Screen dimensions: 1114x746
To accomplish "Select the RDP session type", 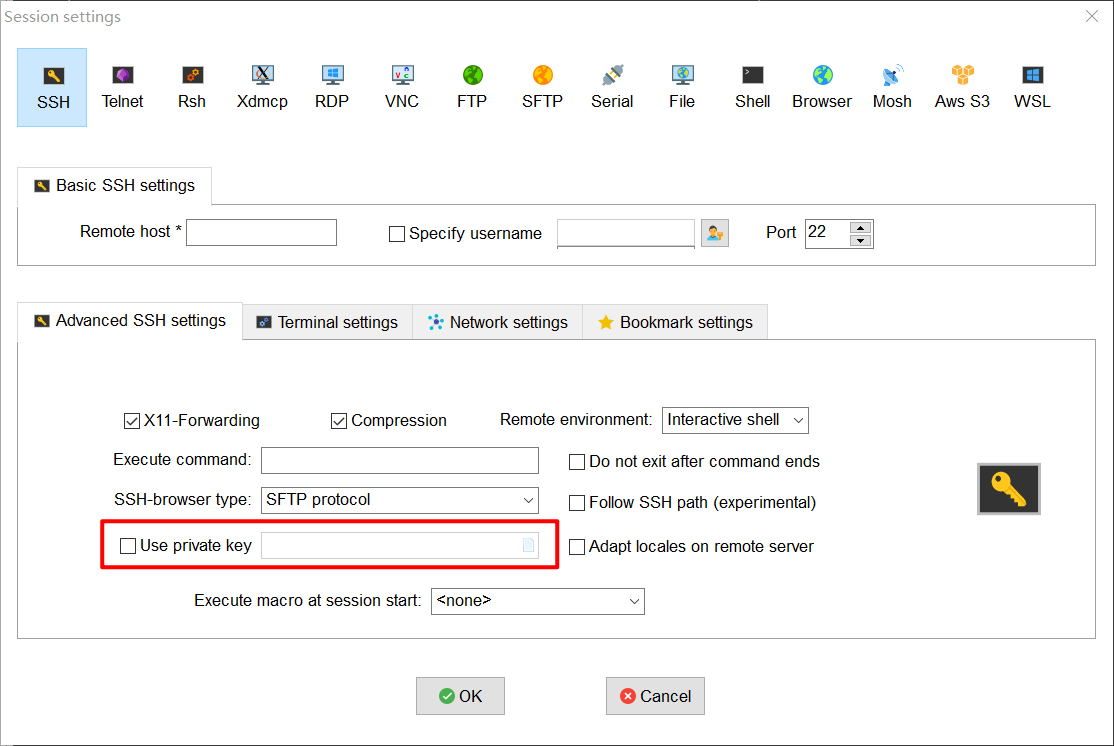I will (332, 87).
